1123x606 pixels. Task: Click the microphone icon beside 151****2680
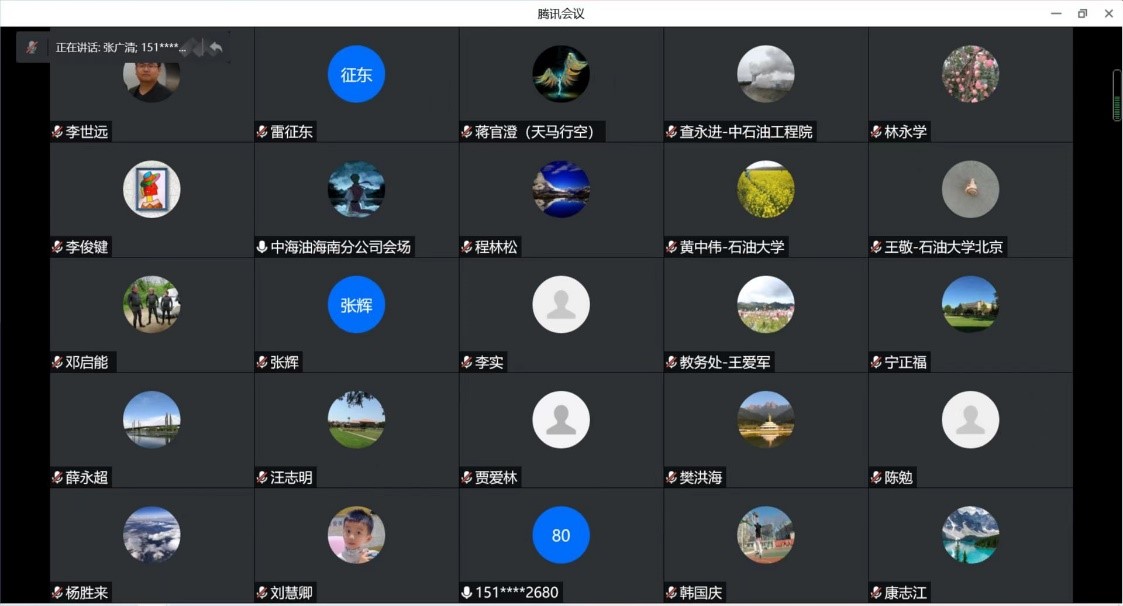(x=466, y=593)
